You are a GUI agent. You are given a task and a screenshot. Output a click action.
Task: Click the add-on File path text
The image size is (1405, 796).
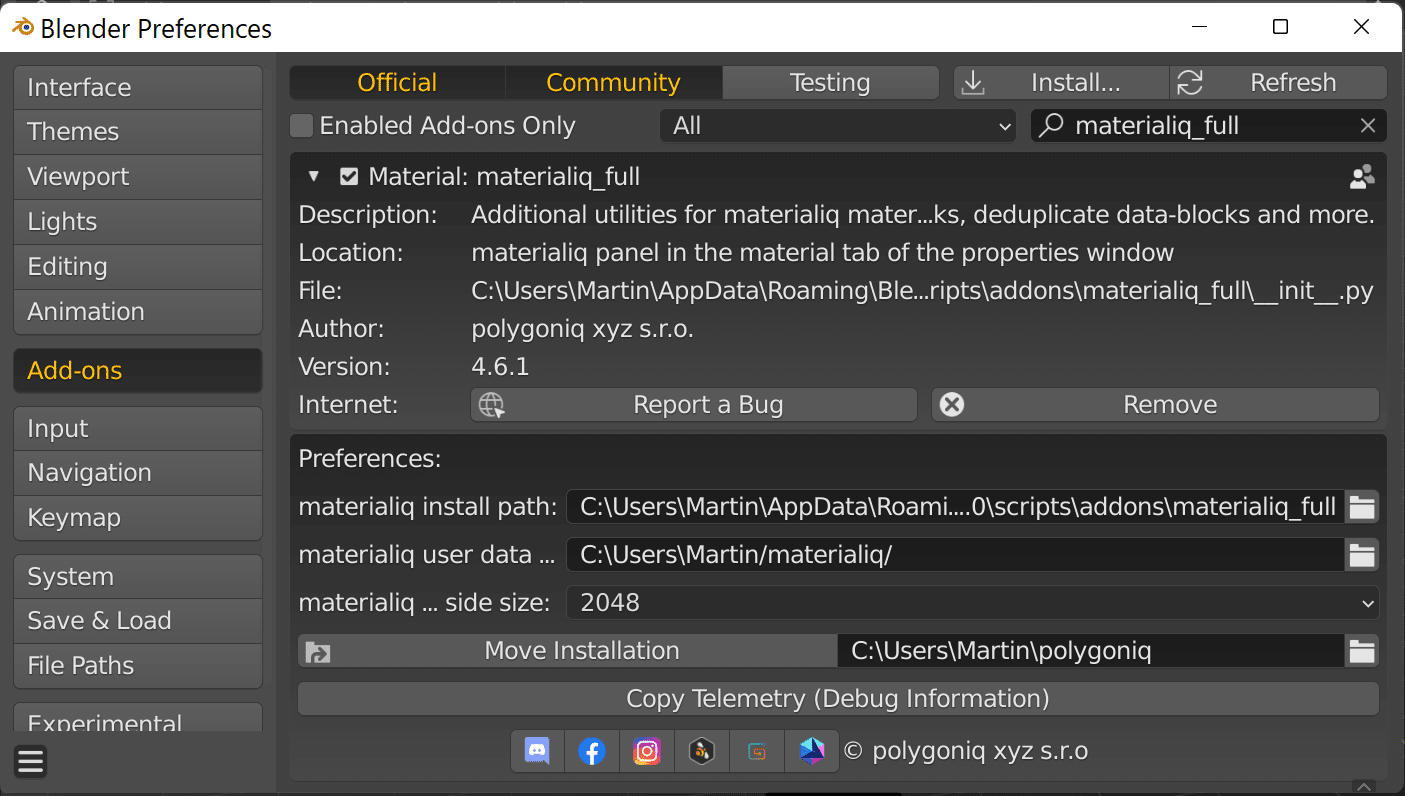pos(922,291)
